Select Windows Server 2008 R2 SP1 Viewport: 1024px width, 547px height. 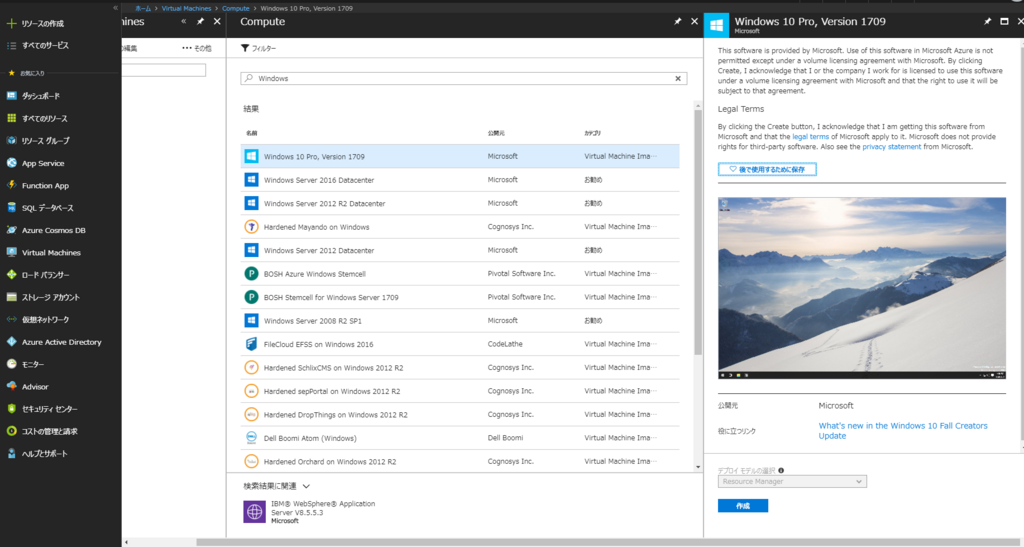(x=460, y=321)
